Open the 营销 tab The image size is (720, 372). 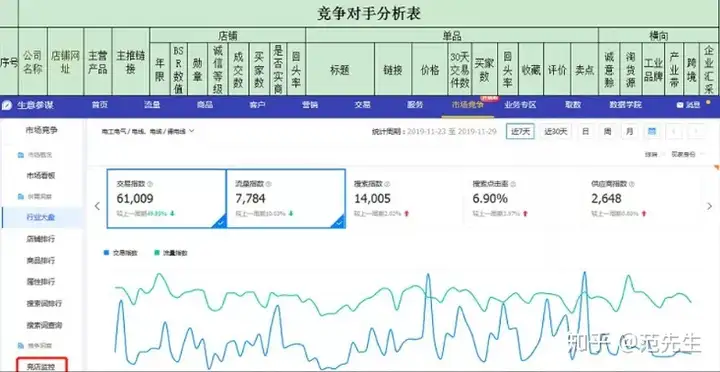(310, 105)
